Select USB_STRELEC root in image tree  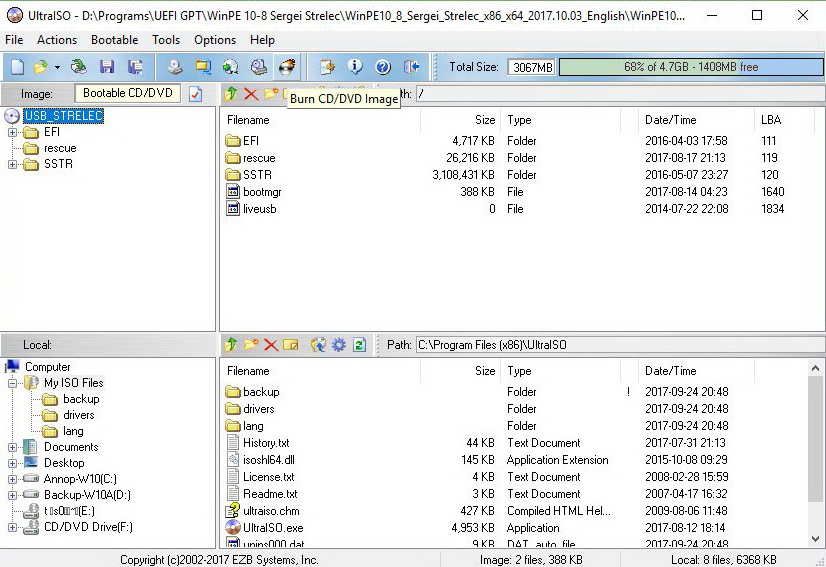pos(64,116)
